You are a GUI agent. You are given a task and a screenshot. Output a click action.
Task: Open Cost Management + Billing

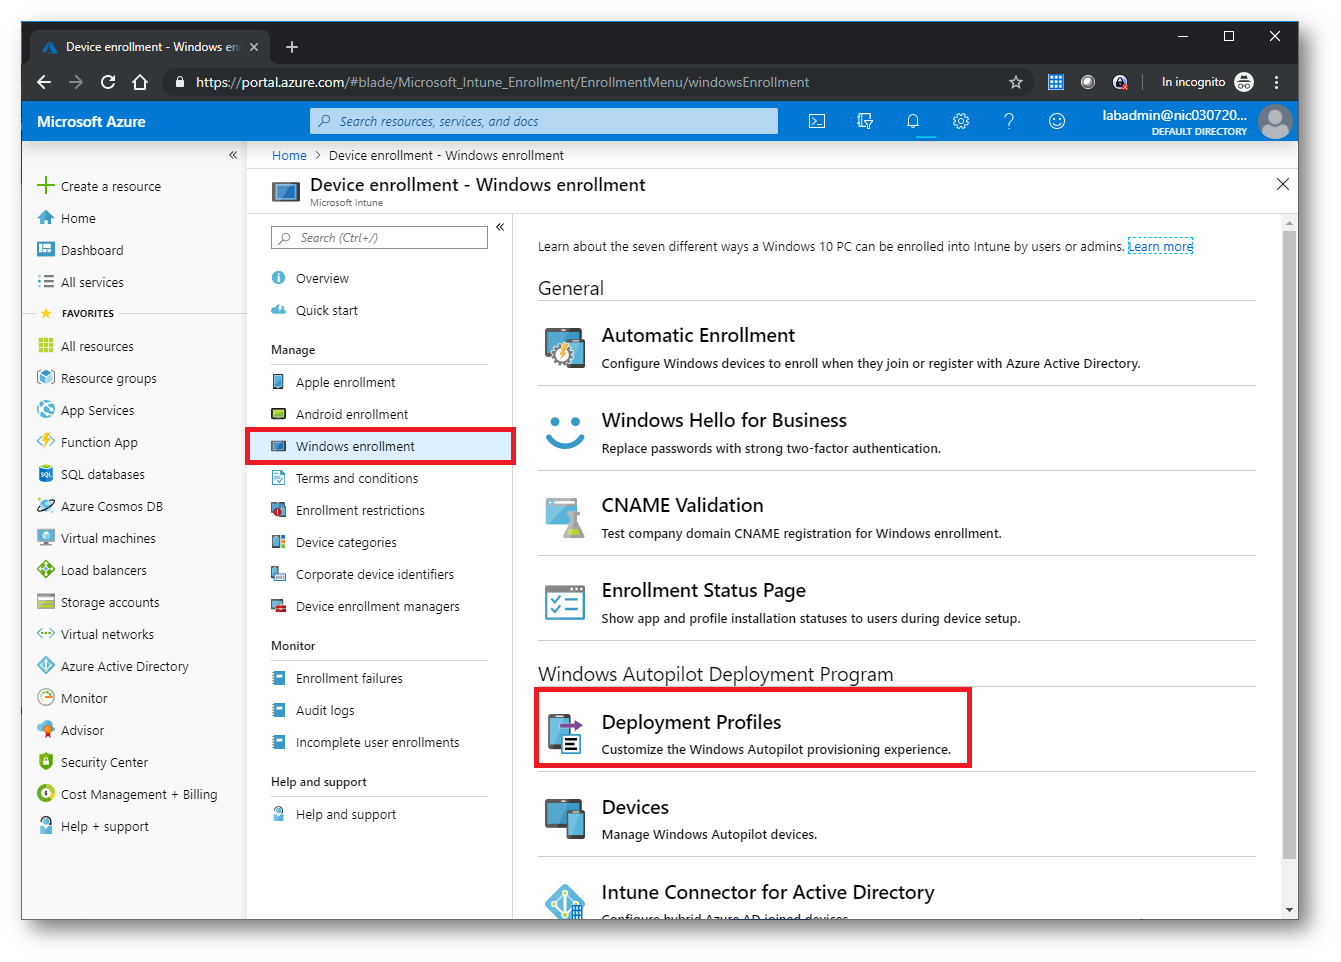pos(127,794)
